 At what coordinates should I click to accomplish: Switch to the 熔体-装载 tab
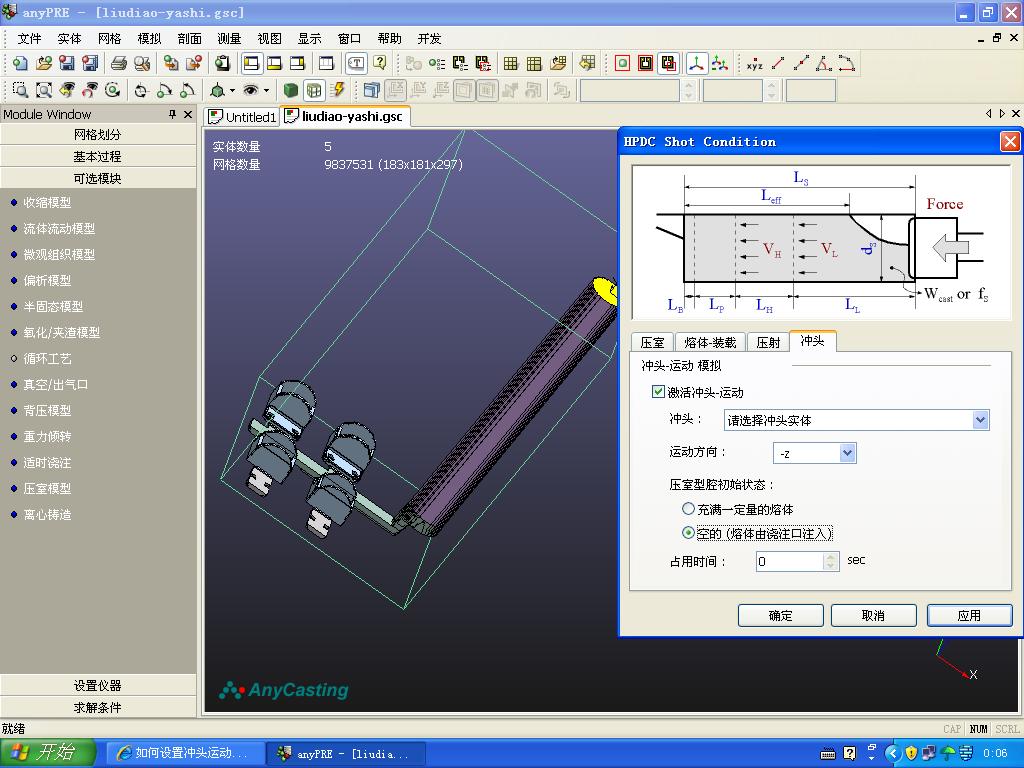point(710,342)
